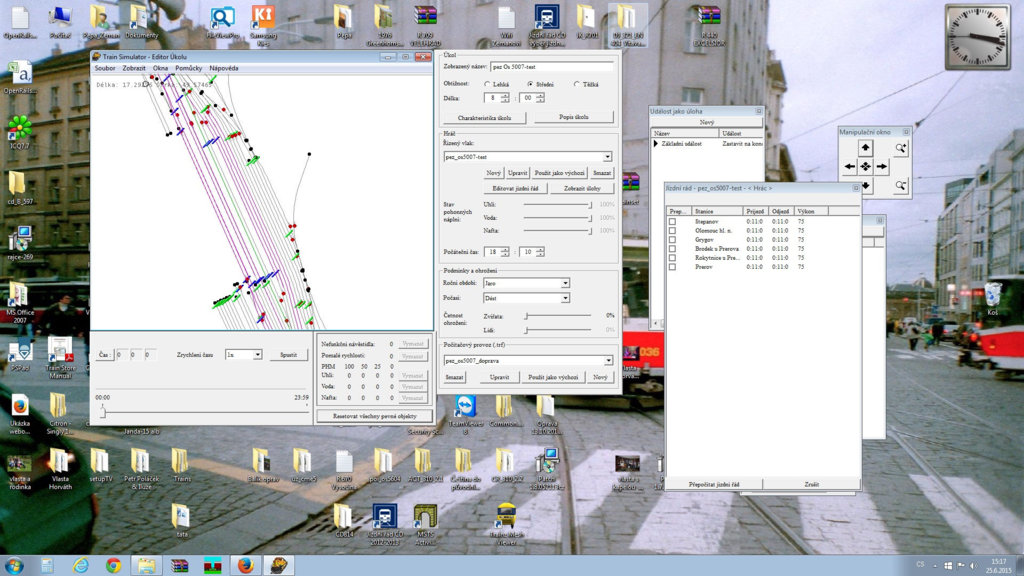Click the center move icon in Manipulační okno
1024x576 pixels.
(866, 167)
